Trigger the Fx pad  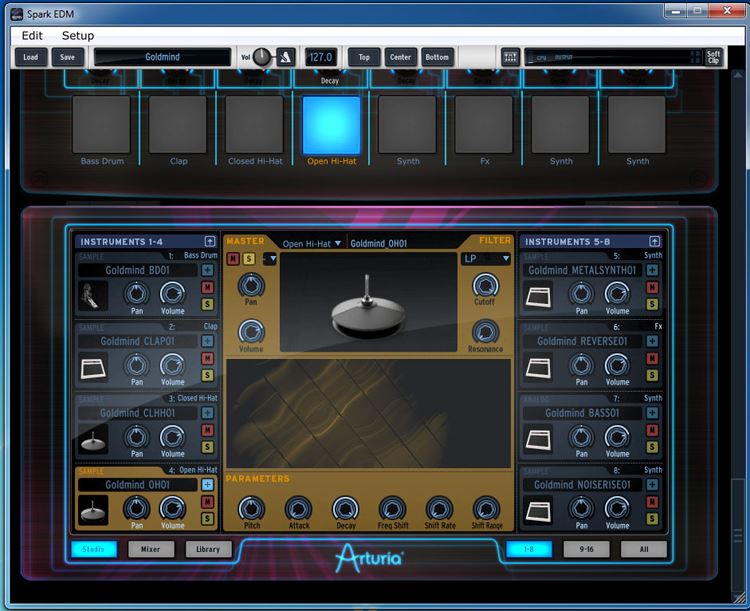tap(484, 124)
